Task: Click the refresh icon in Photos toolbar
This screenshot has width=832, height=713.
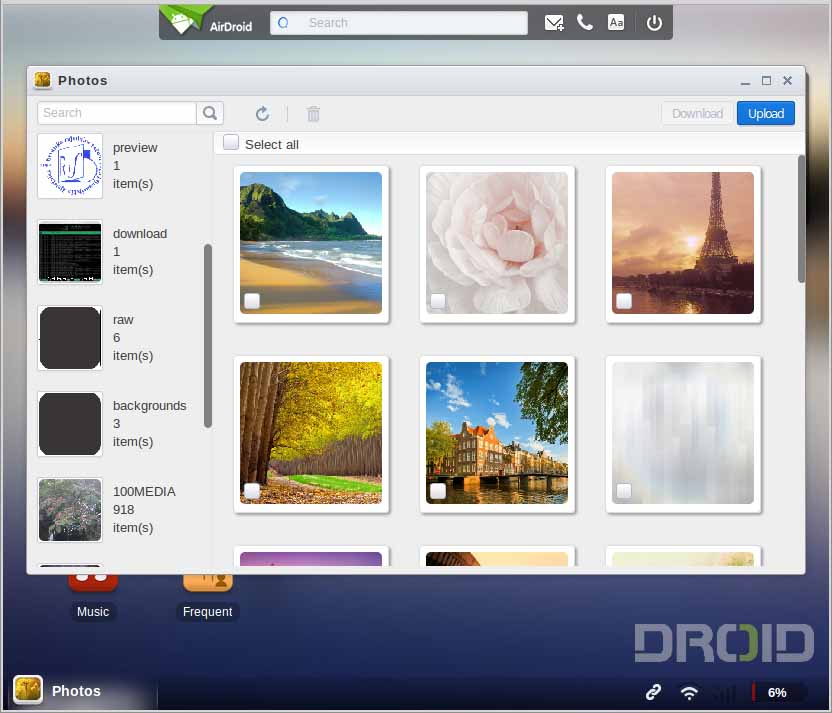Action: pos(262,114)
